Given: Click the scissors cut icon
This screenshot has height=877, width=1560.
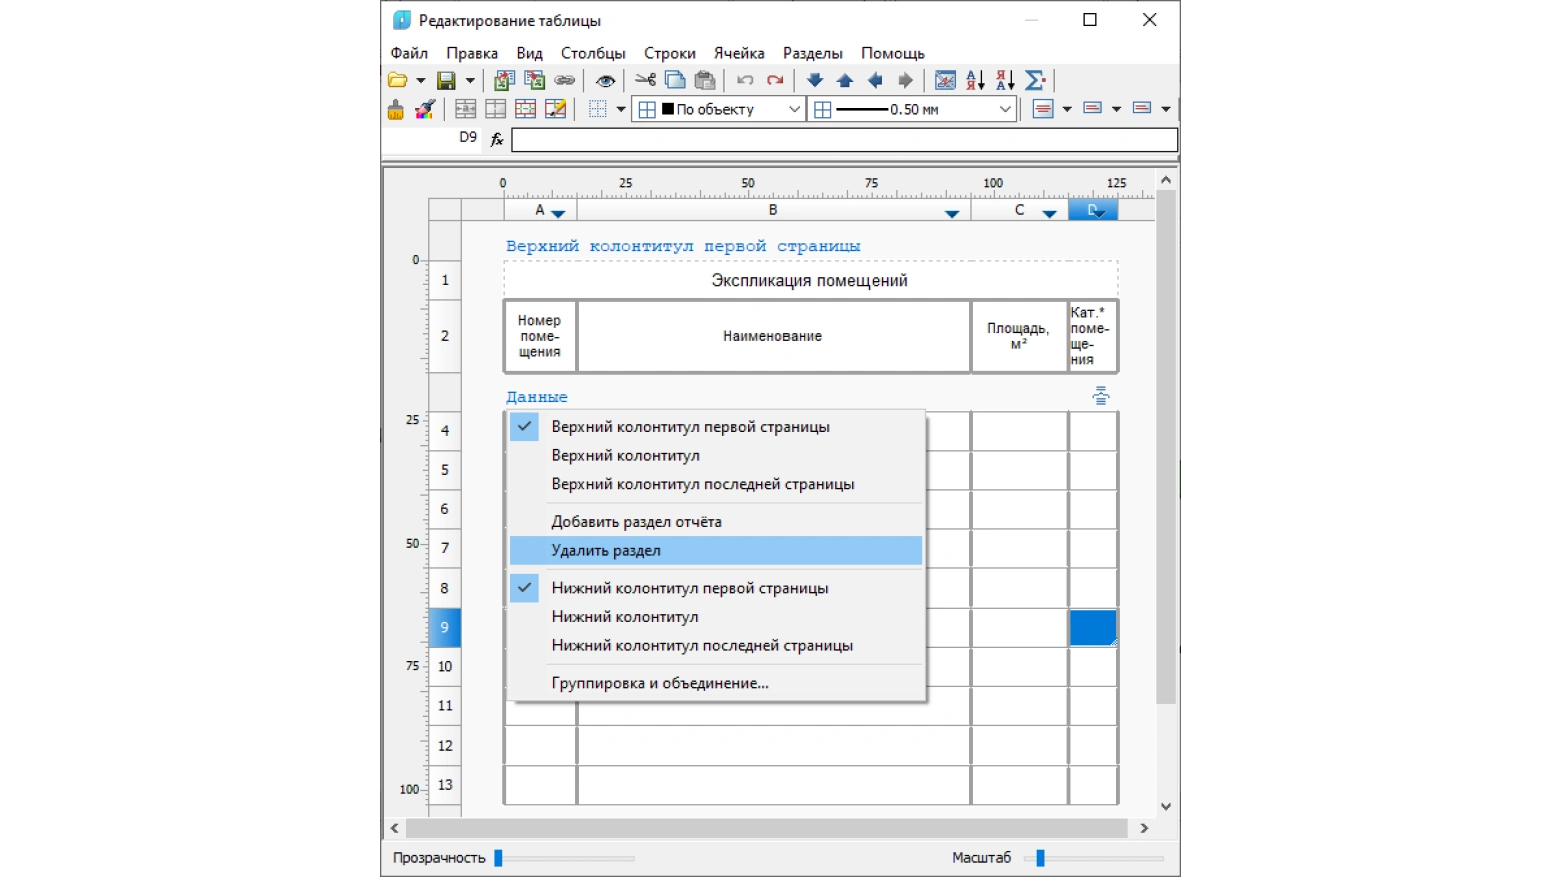Looking at the screenshot, I should click(x=645, y=80).
